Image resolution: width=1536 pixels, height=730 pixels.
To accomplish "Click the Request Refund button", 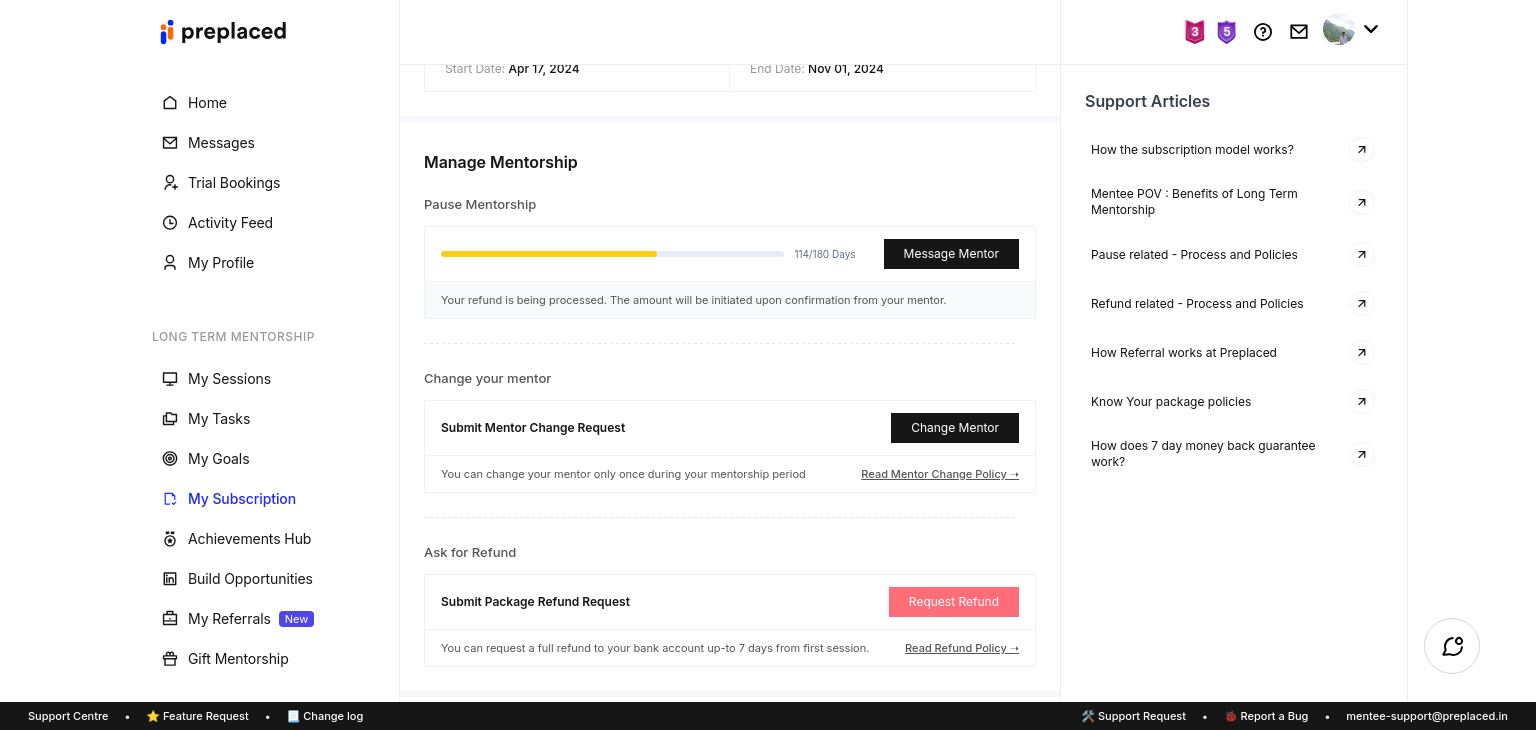I will point(953,602).
